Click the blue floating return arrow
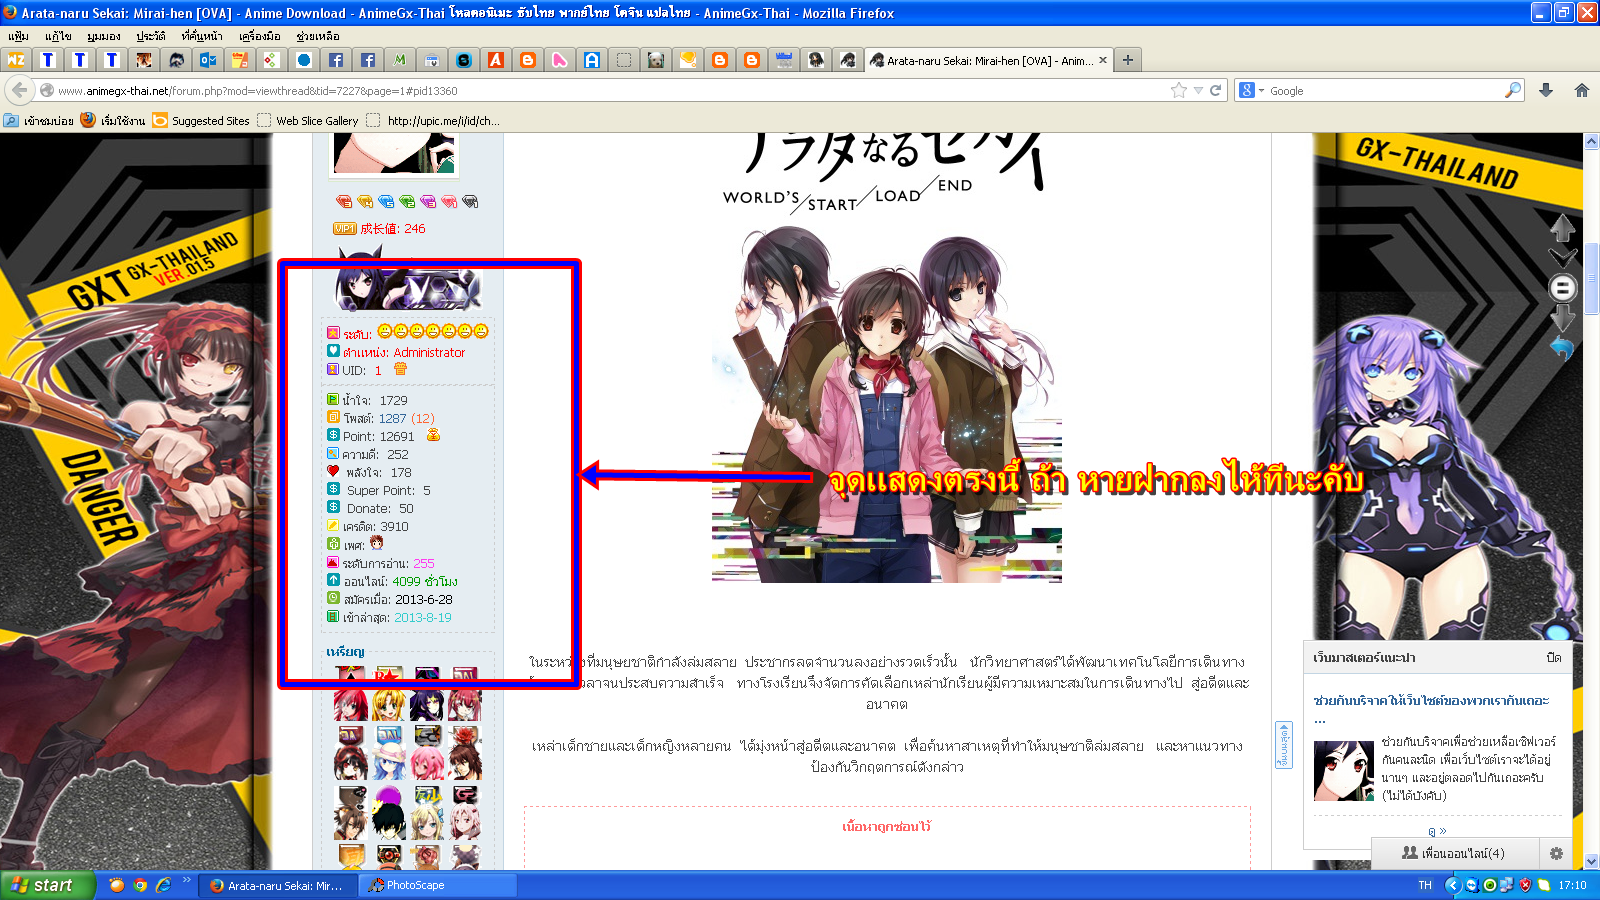The image size is (1600, 900). tap(1562, 348)
